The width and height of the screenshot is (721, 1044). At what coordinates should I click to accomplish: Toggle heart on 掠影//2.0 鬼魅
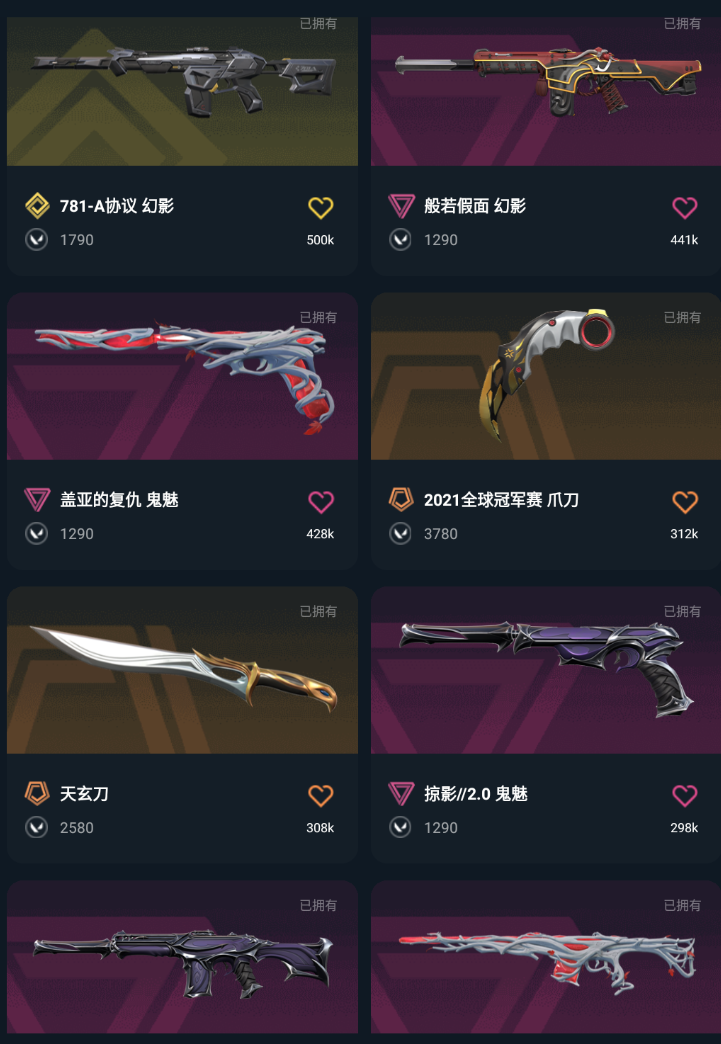[684, 795]
